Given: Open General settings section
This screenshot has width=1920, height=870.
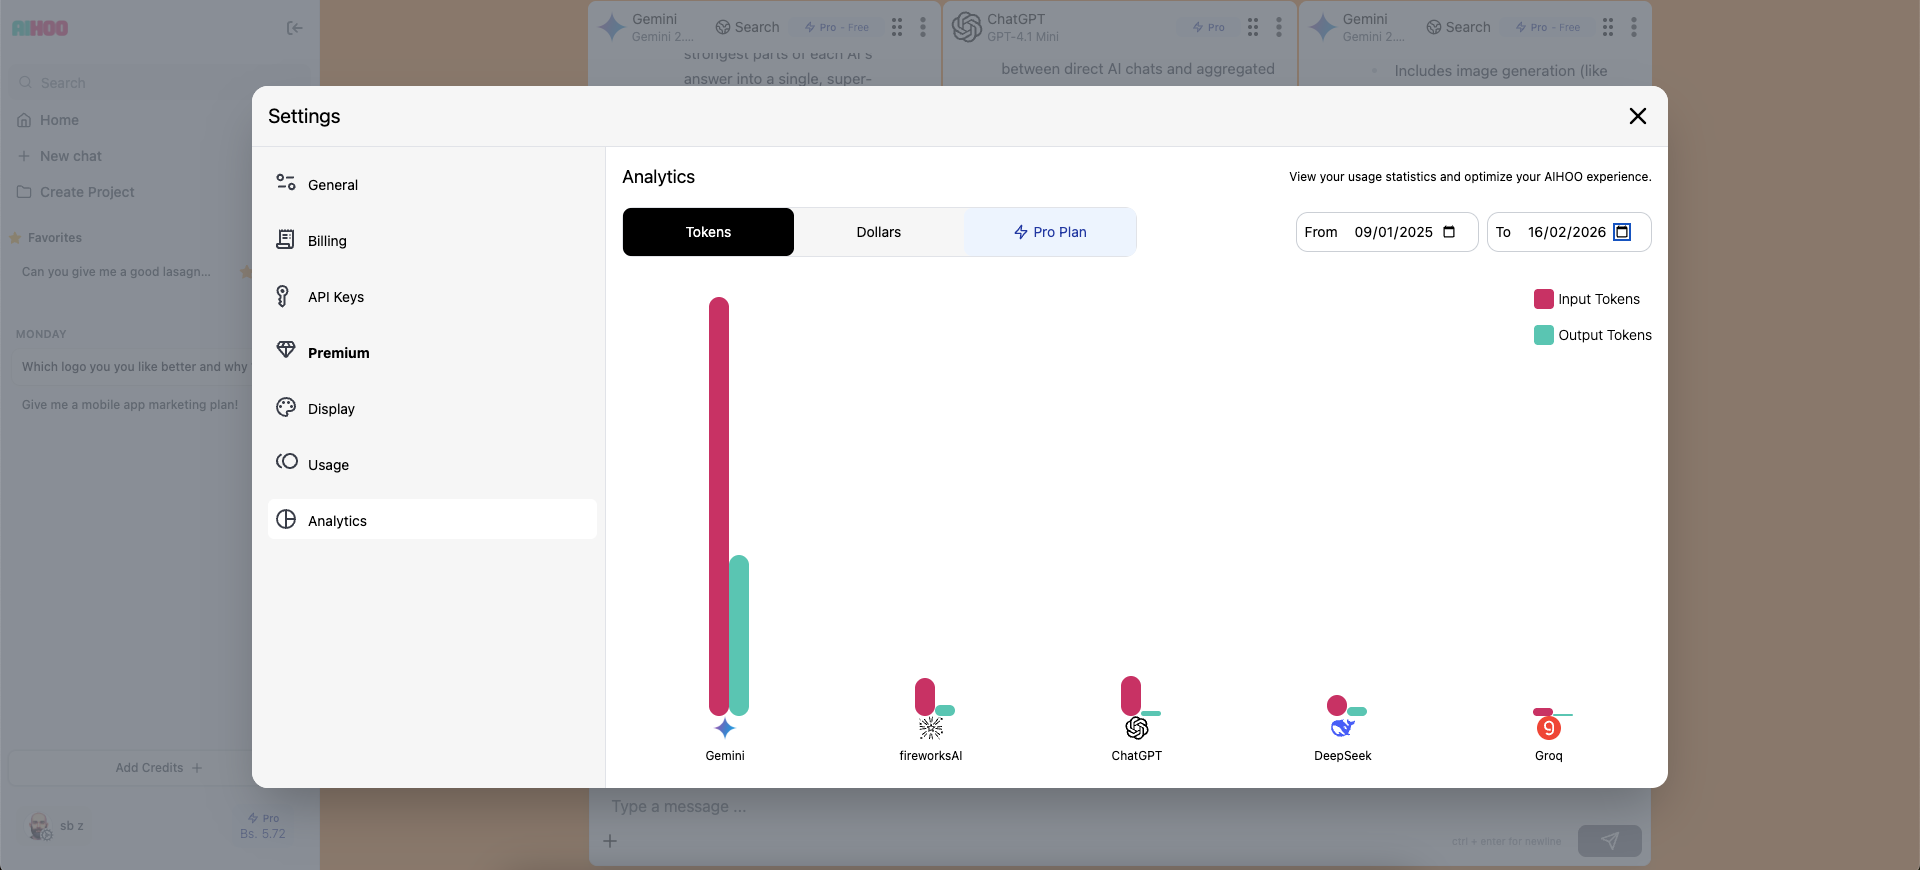Looking at the screenshot, I should click(333, 185).
